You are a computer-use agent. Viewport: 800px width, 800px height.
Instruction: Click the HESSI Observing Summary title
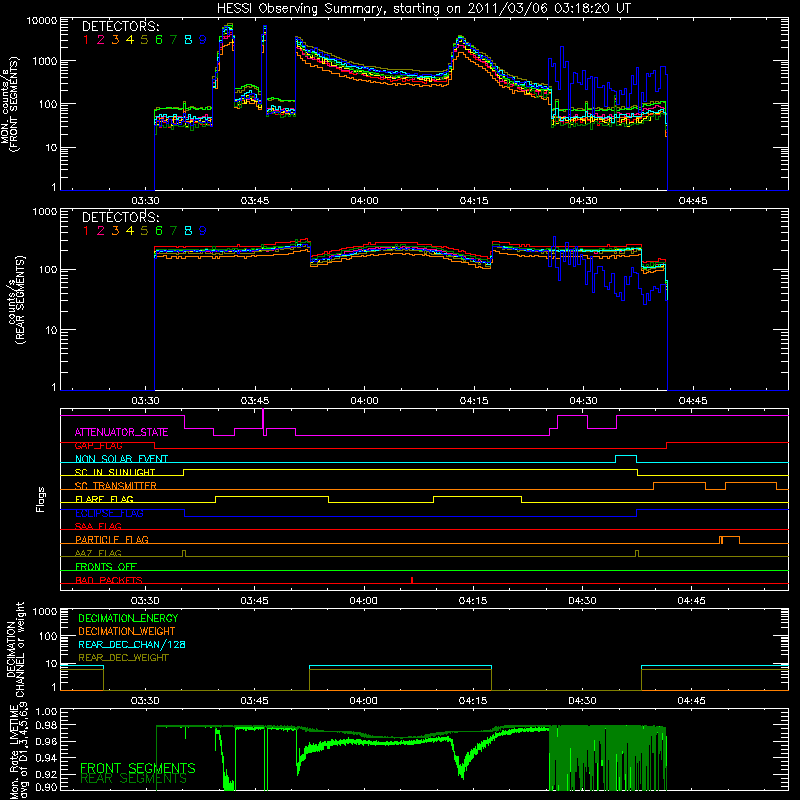(x=423, y=9)
